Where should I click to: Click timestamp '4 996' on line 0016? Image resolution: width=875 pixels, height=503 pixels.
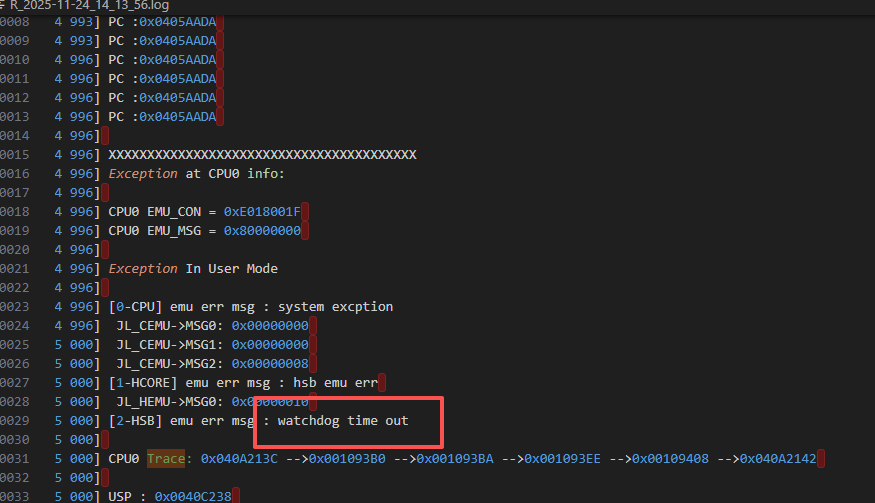pyautogui.click(x=74, y=174)
